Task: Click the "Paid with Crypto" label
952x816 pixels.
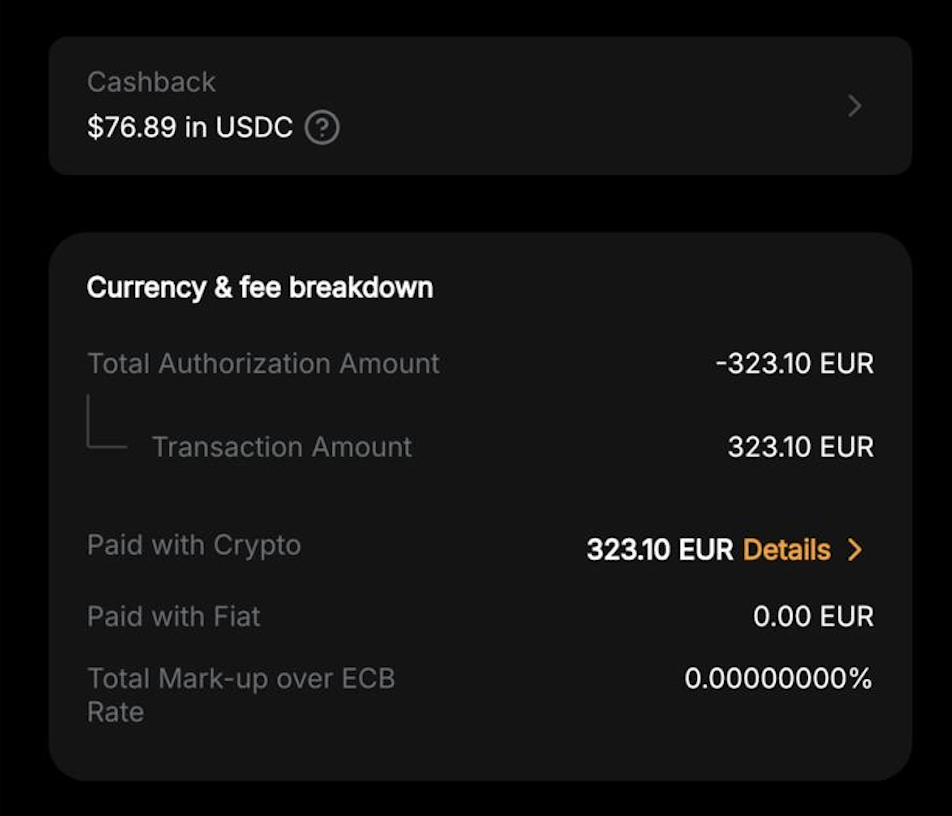Action: [194, 545]
